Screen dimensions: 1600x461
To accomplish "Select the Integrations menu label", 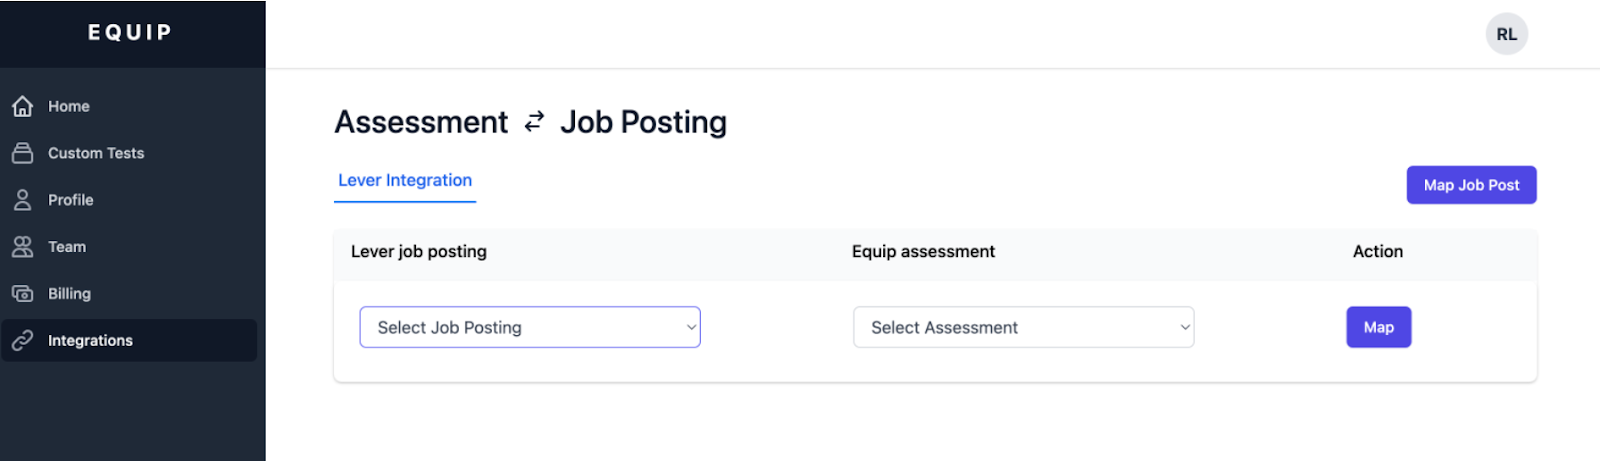I will pyautogui.click(x=90, y=341).
